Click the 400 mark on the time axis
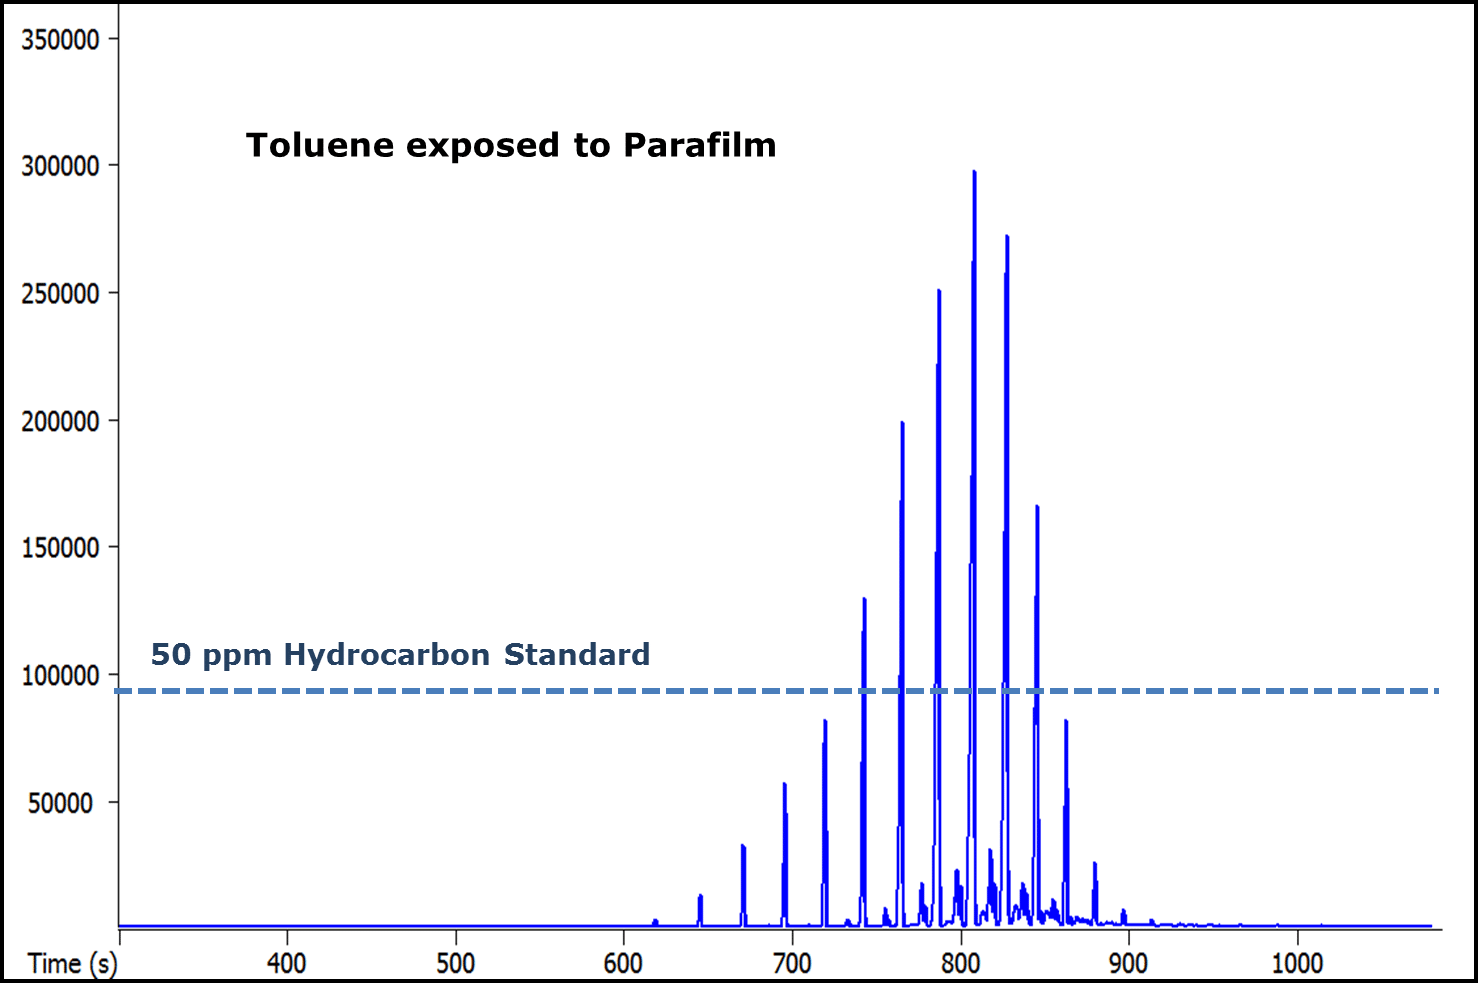 pyautogui.click(x=287, y=963)
